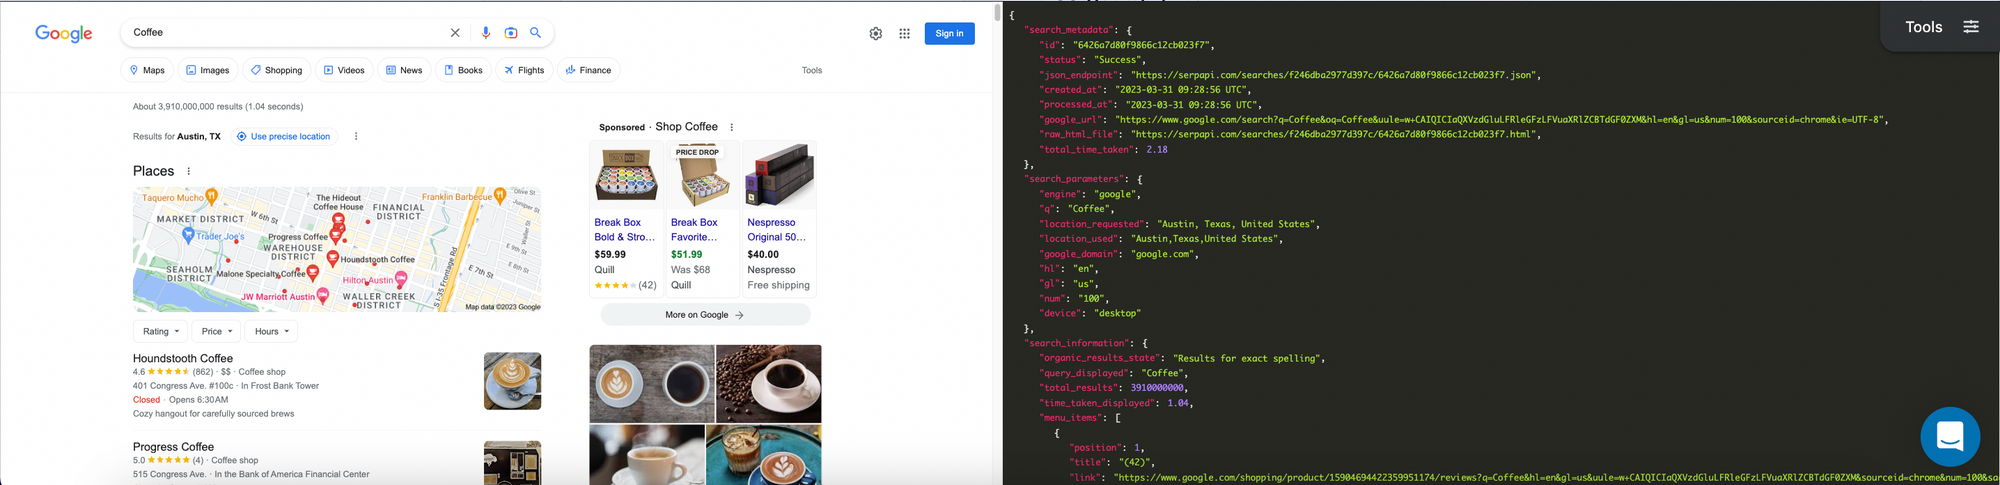Click the json_endpoint URL in JSON
2000x485 pixels.
[x=1334, y=75]
